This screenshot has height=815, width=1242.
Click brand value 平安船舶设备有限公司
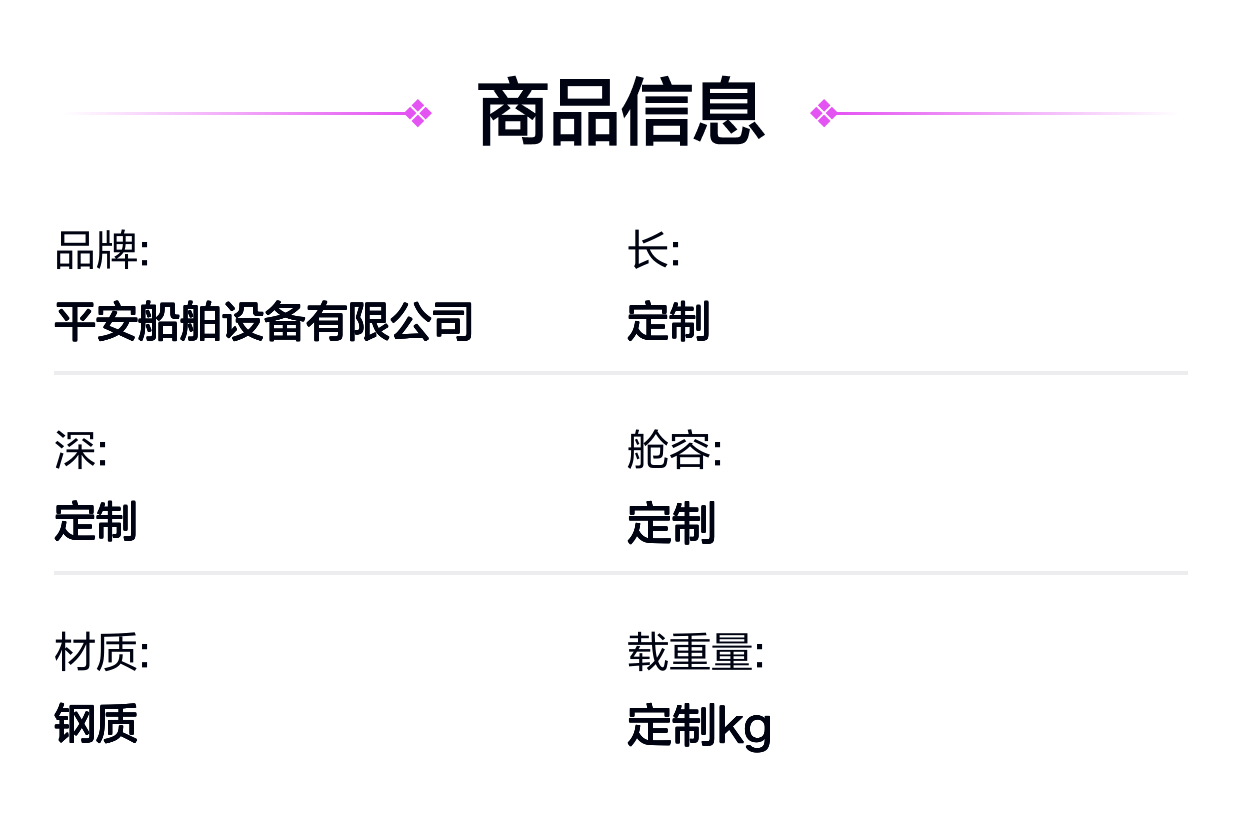[263, 322]
